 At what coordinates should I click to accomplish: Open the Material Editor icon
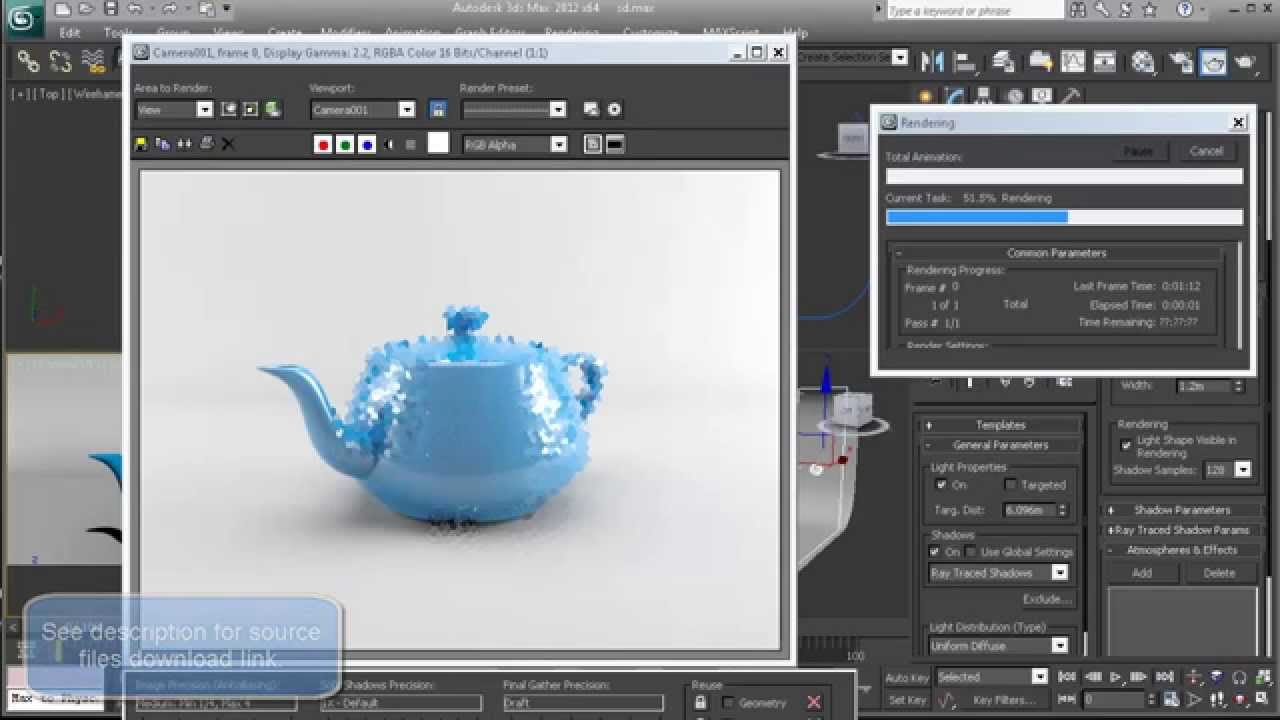(1142, 62)
